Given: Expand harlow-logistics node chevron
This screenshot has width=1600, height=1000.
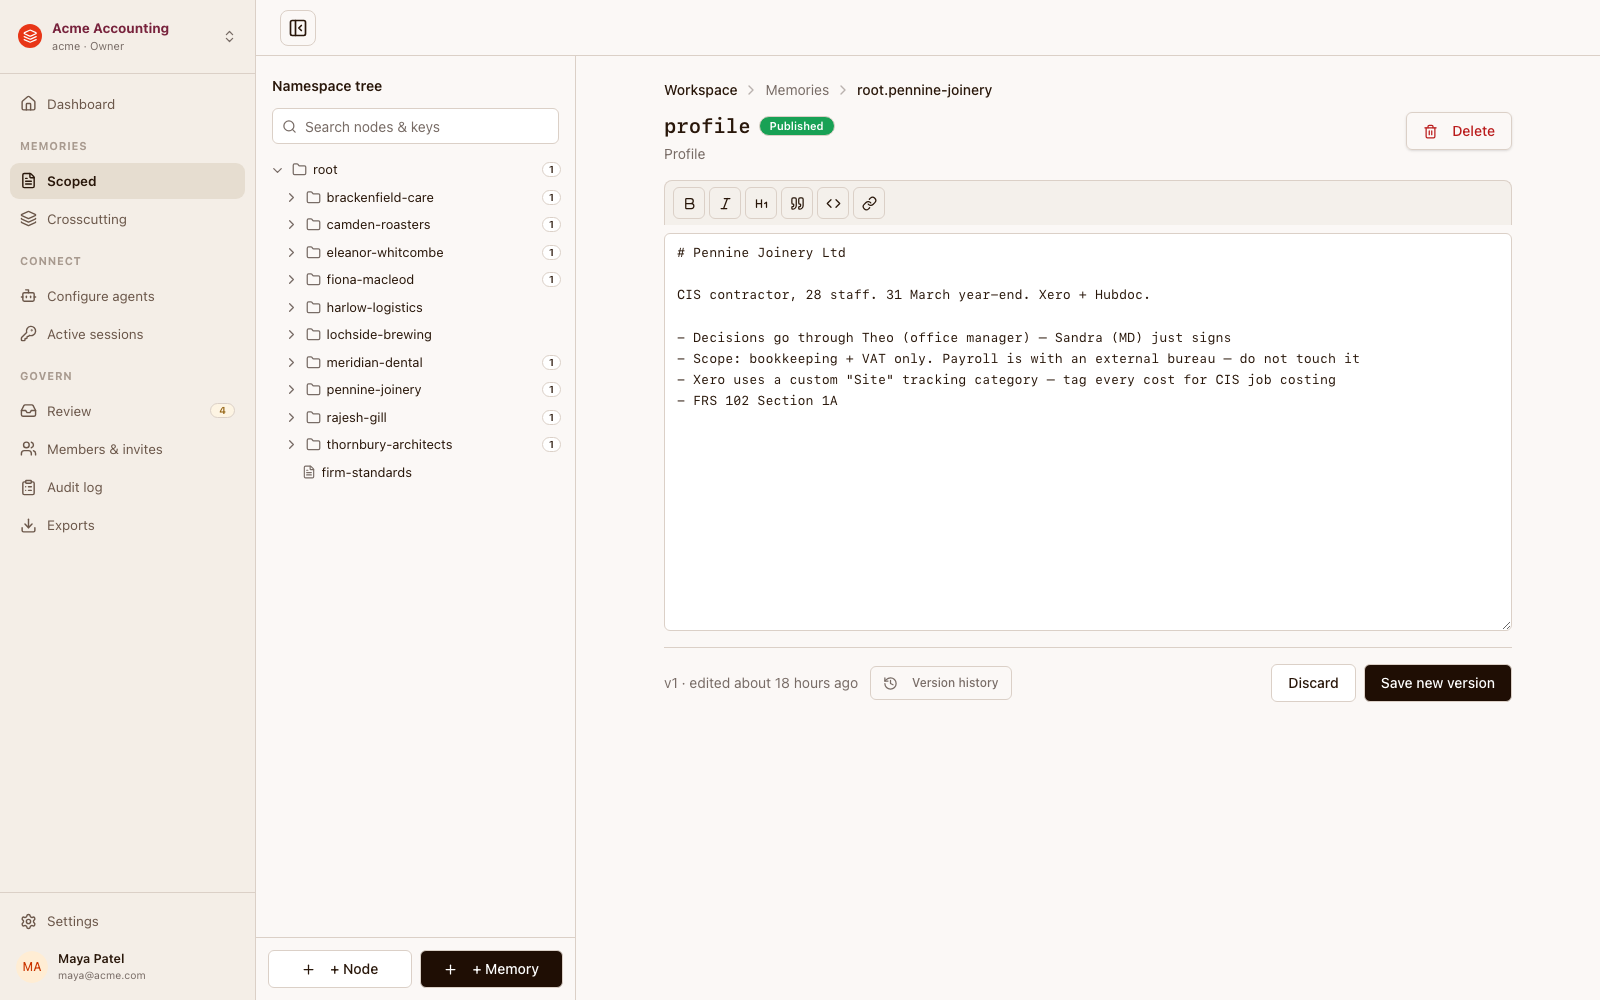Looking at the screenshot, I should click(x=291, y=308).
